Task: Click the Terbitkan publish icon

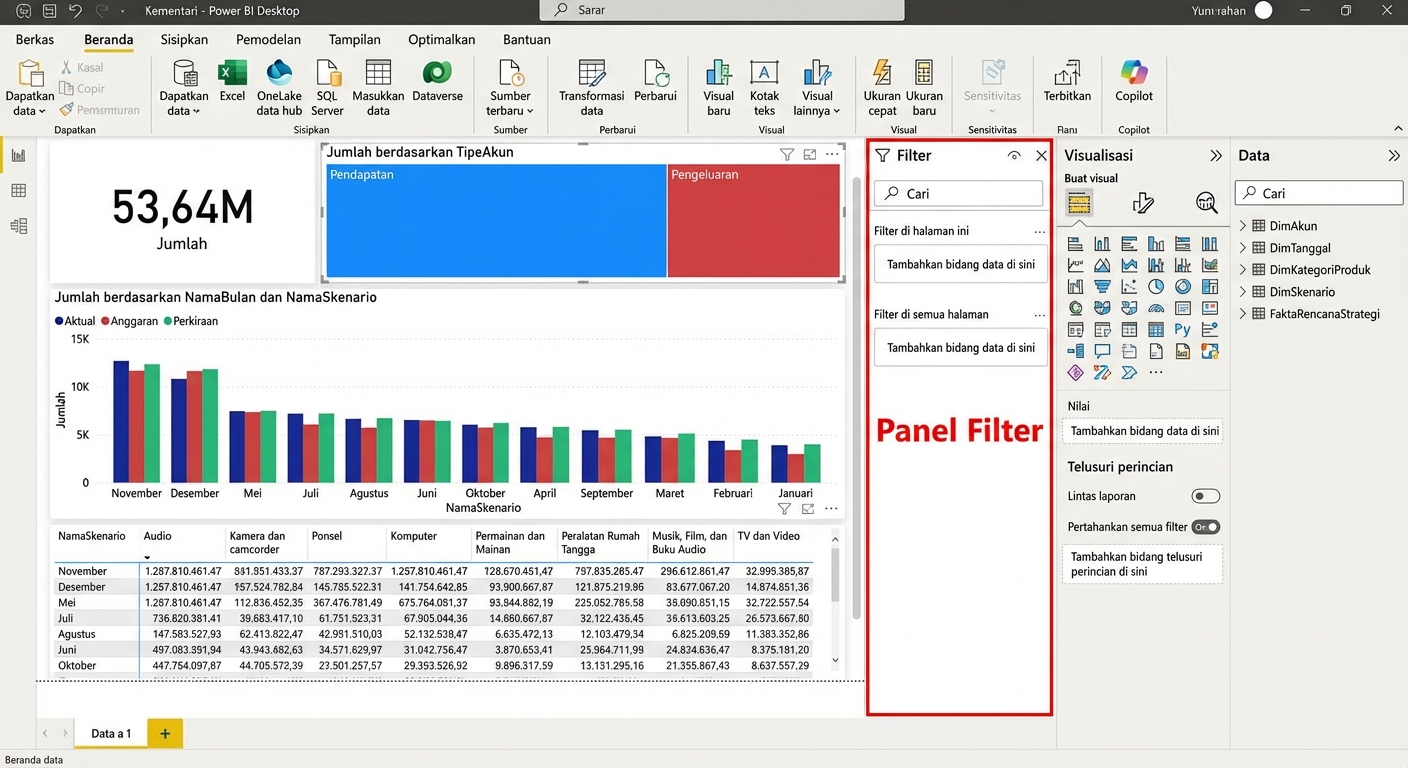Action: click(1066, 80)
